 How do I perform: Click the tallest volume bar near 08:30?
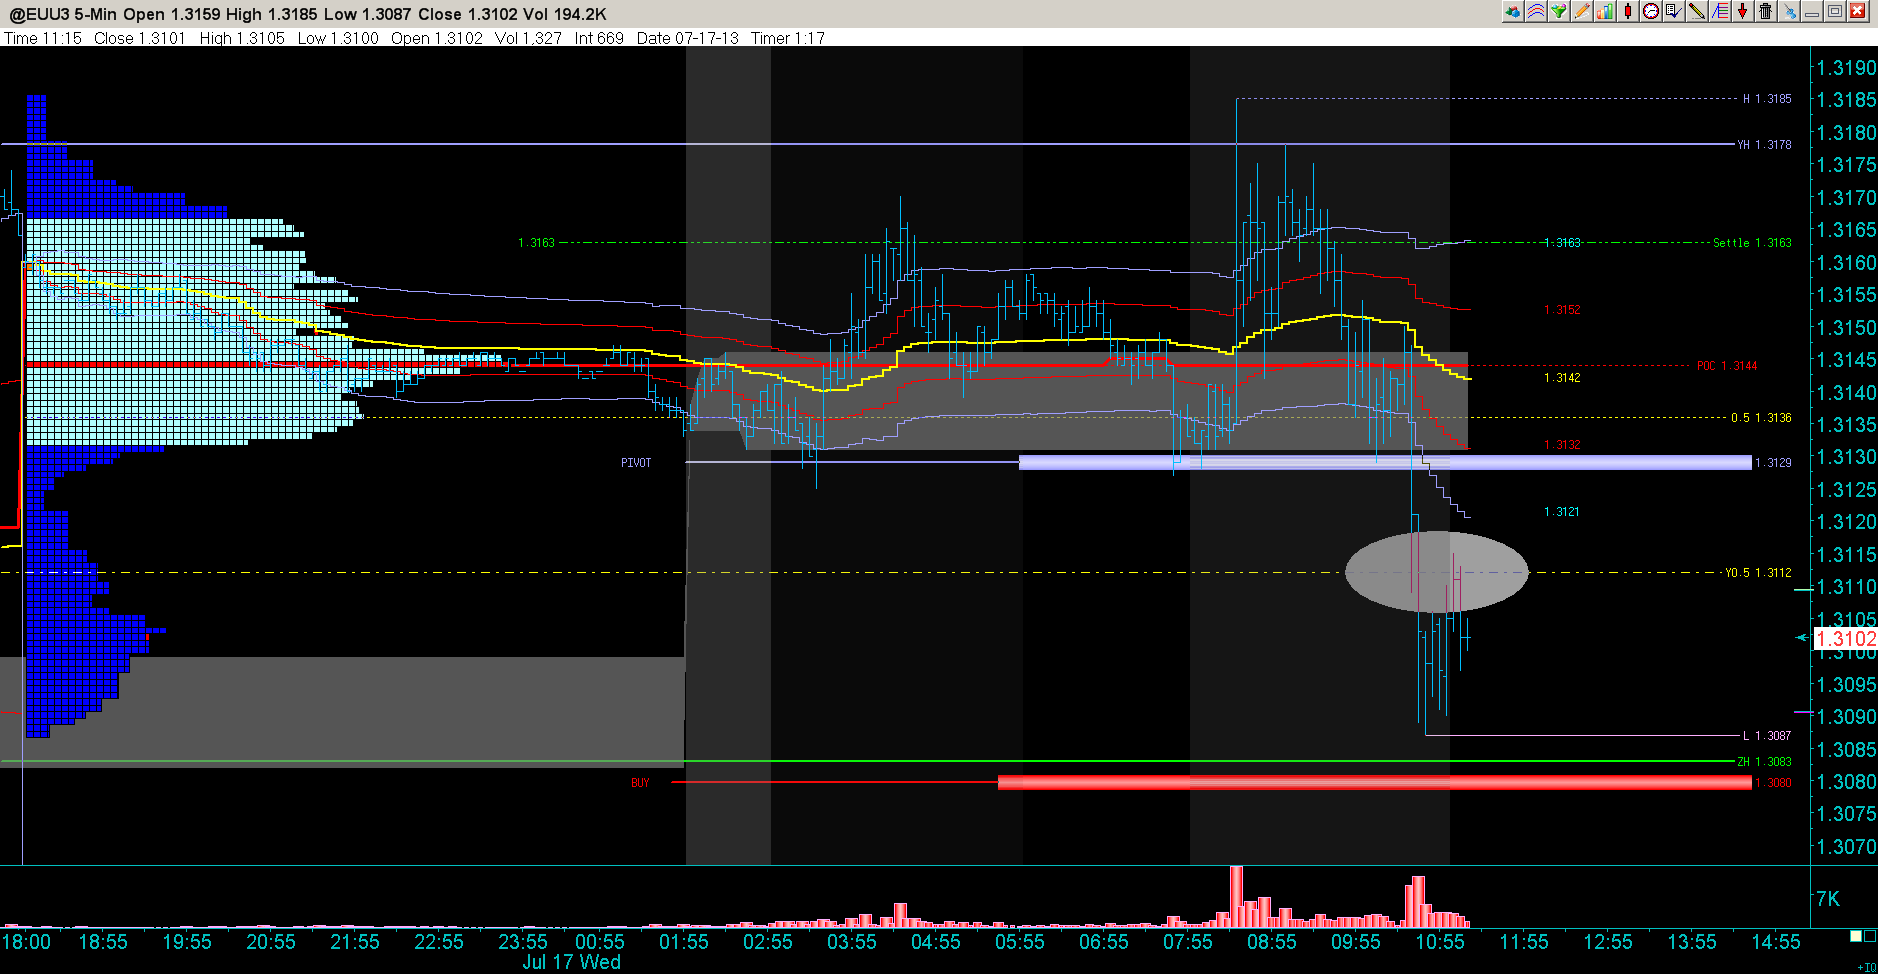click(x=1237, y=897)
